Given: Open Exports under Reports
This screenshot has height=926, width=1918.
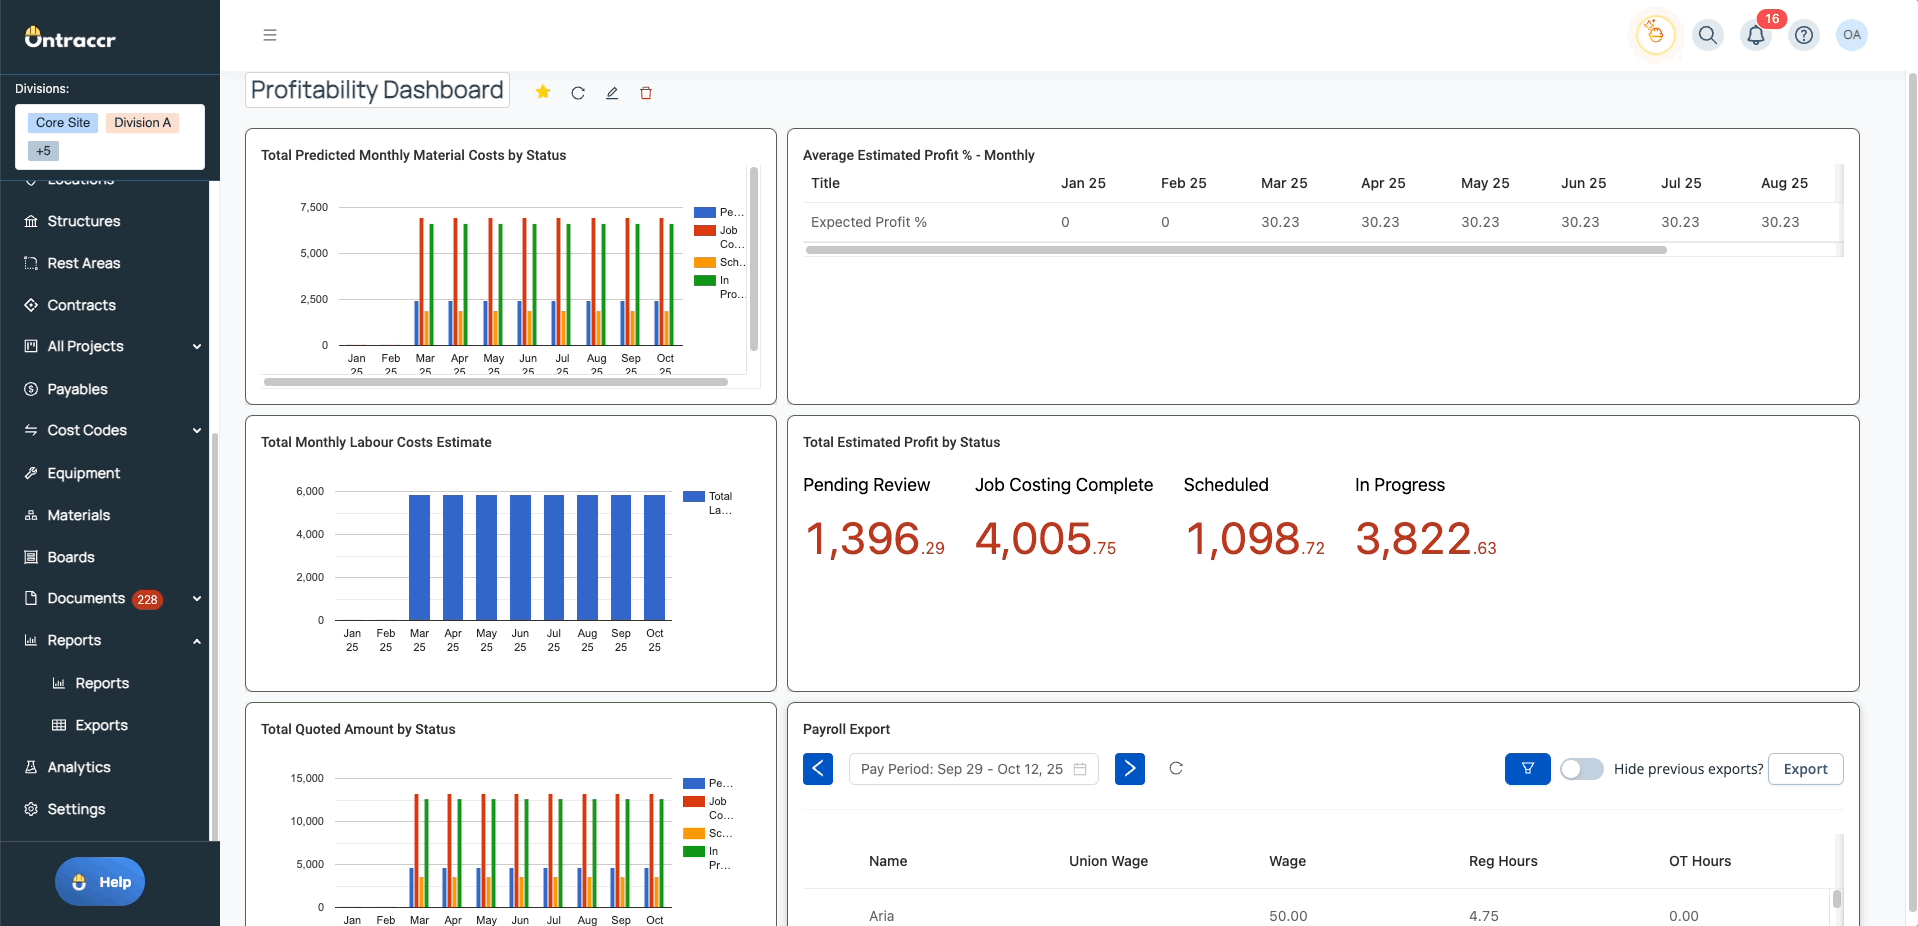Looking at the screenshot, I should [x=101, y=725].
